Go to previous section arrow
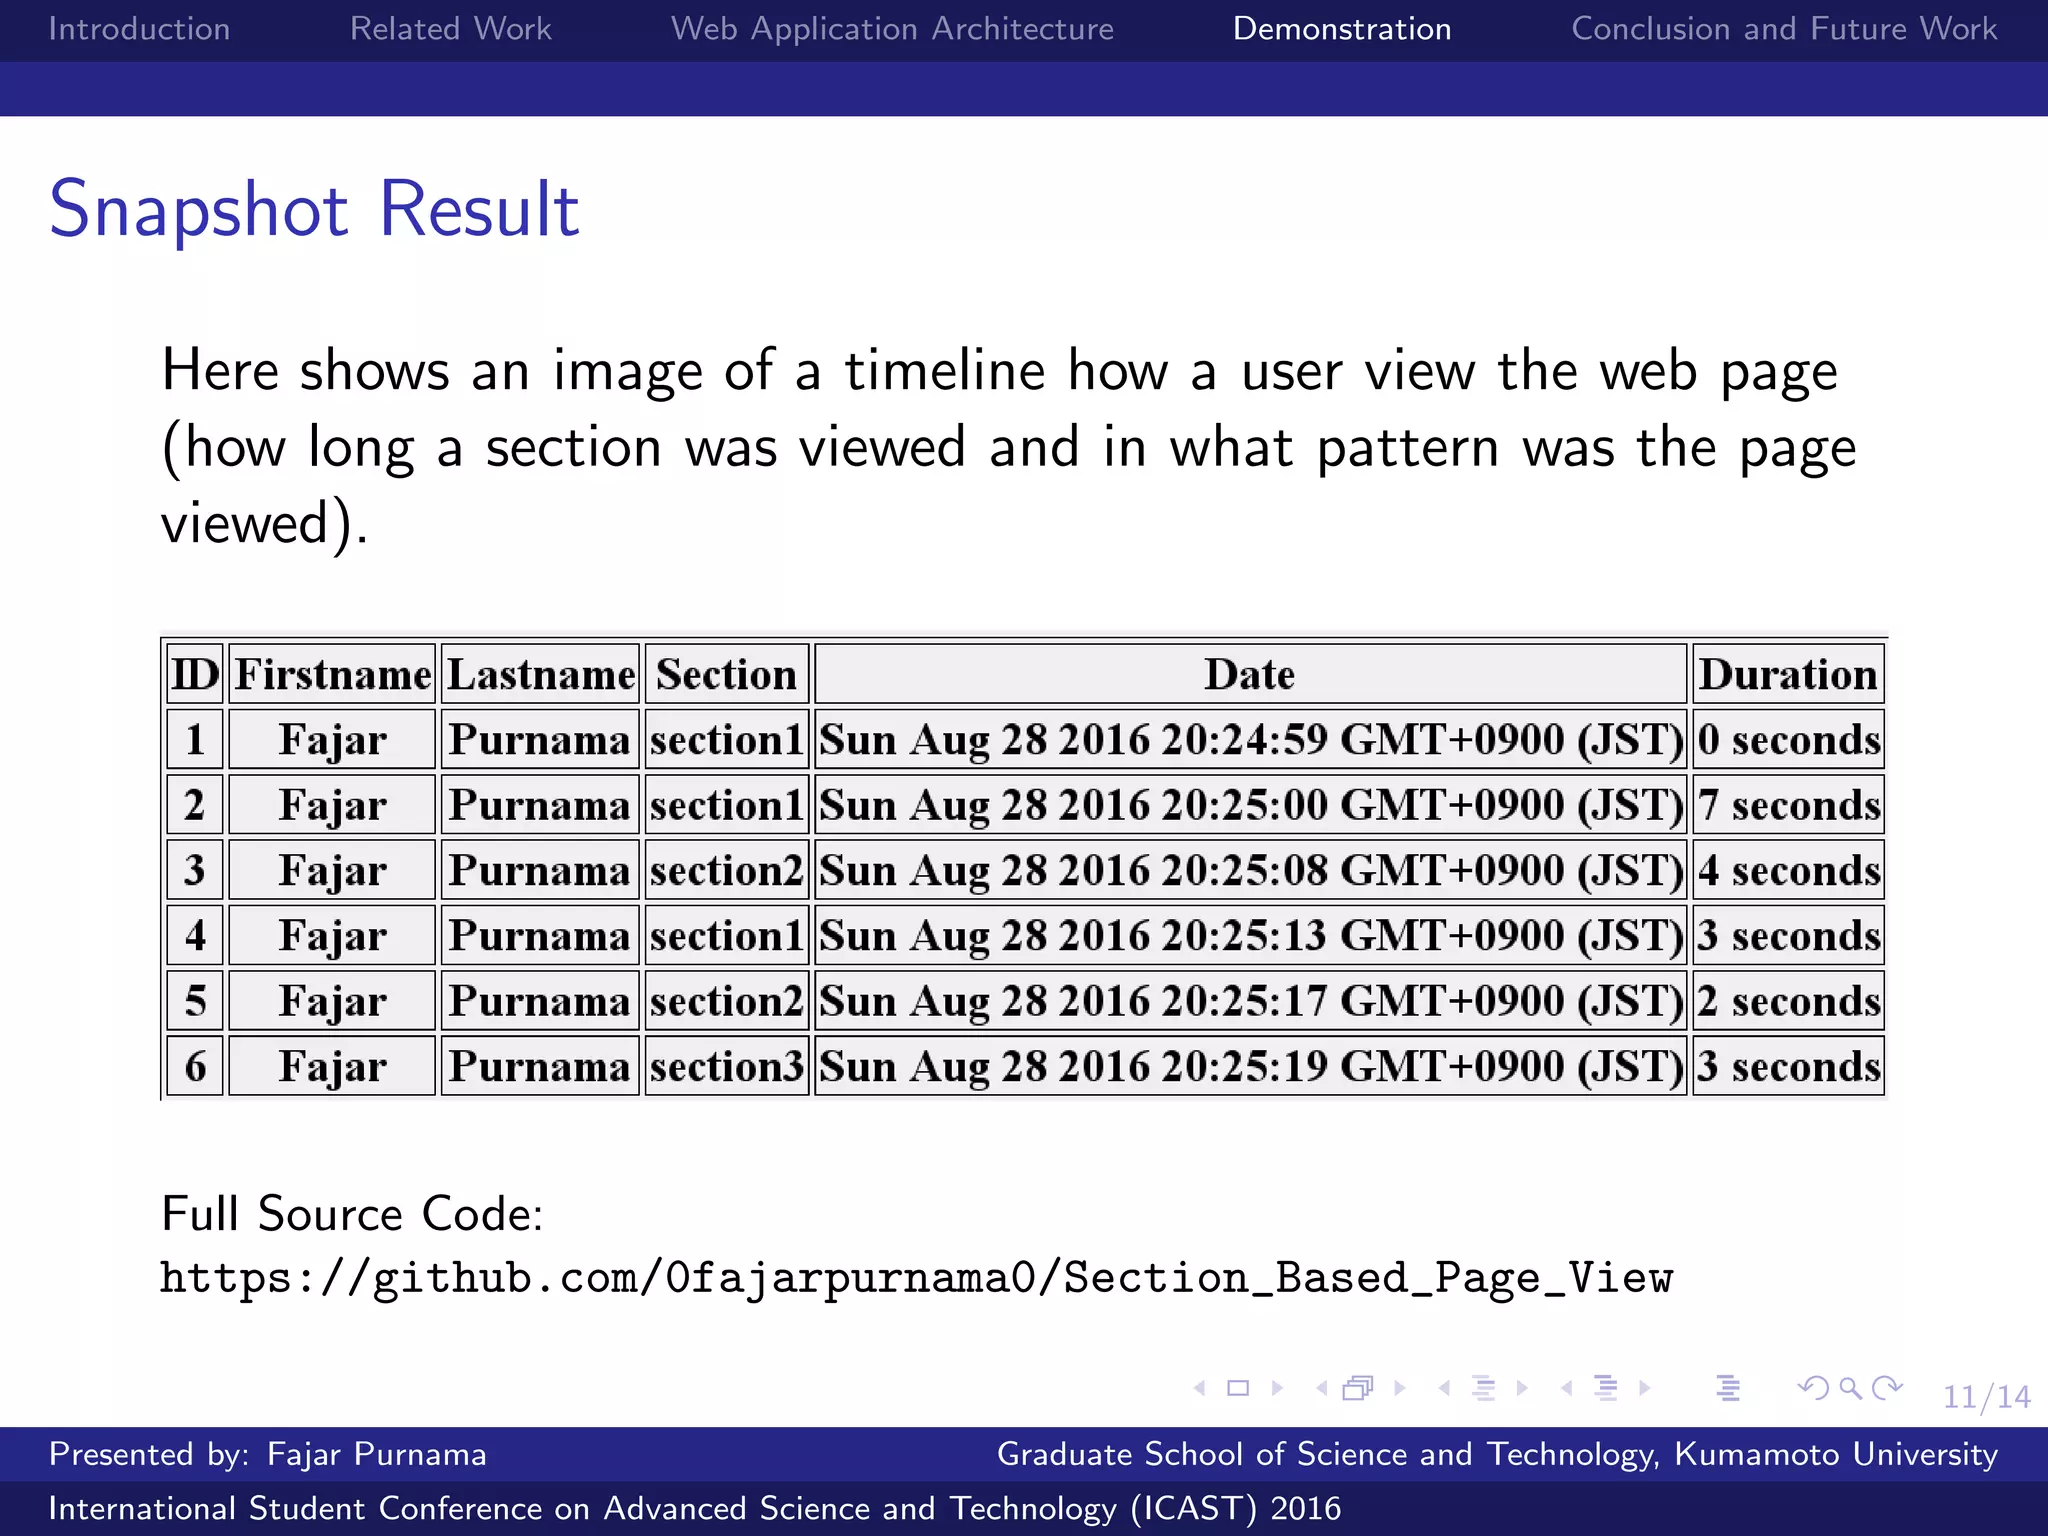Image resolution: width=2048 pixels, height=1536 pixels. (1567, 1388)
